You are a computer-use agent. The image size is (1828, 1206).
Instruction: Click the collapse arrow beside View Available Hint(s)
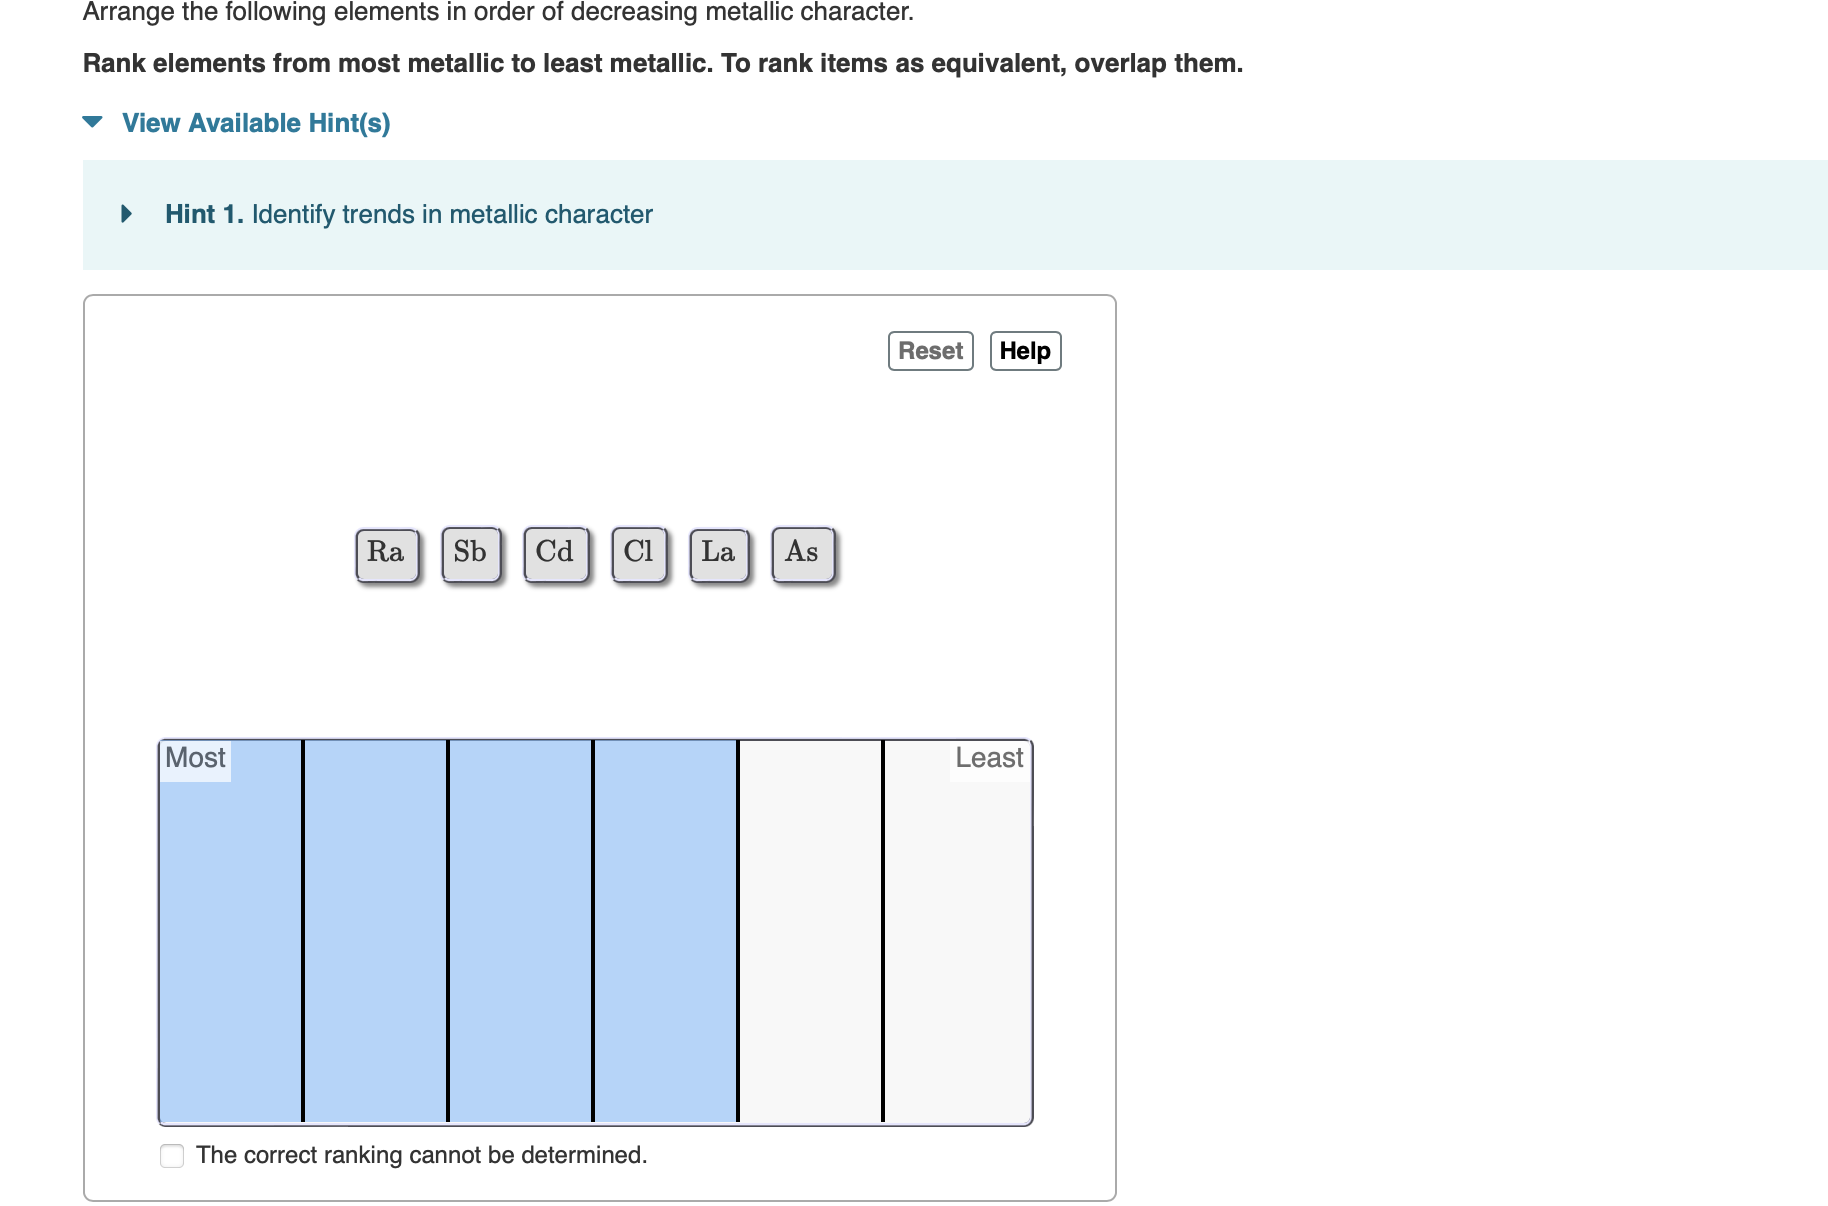coord(91,122)
